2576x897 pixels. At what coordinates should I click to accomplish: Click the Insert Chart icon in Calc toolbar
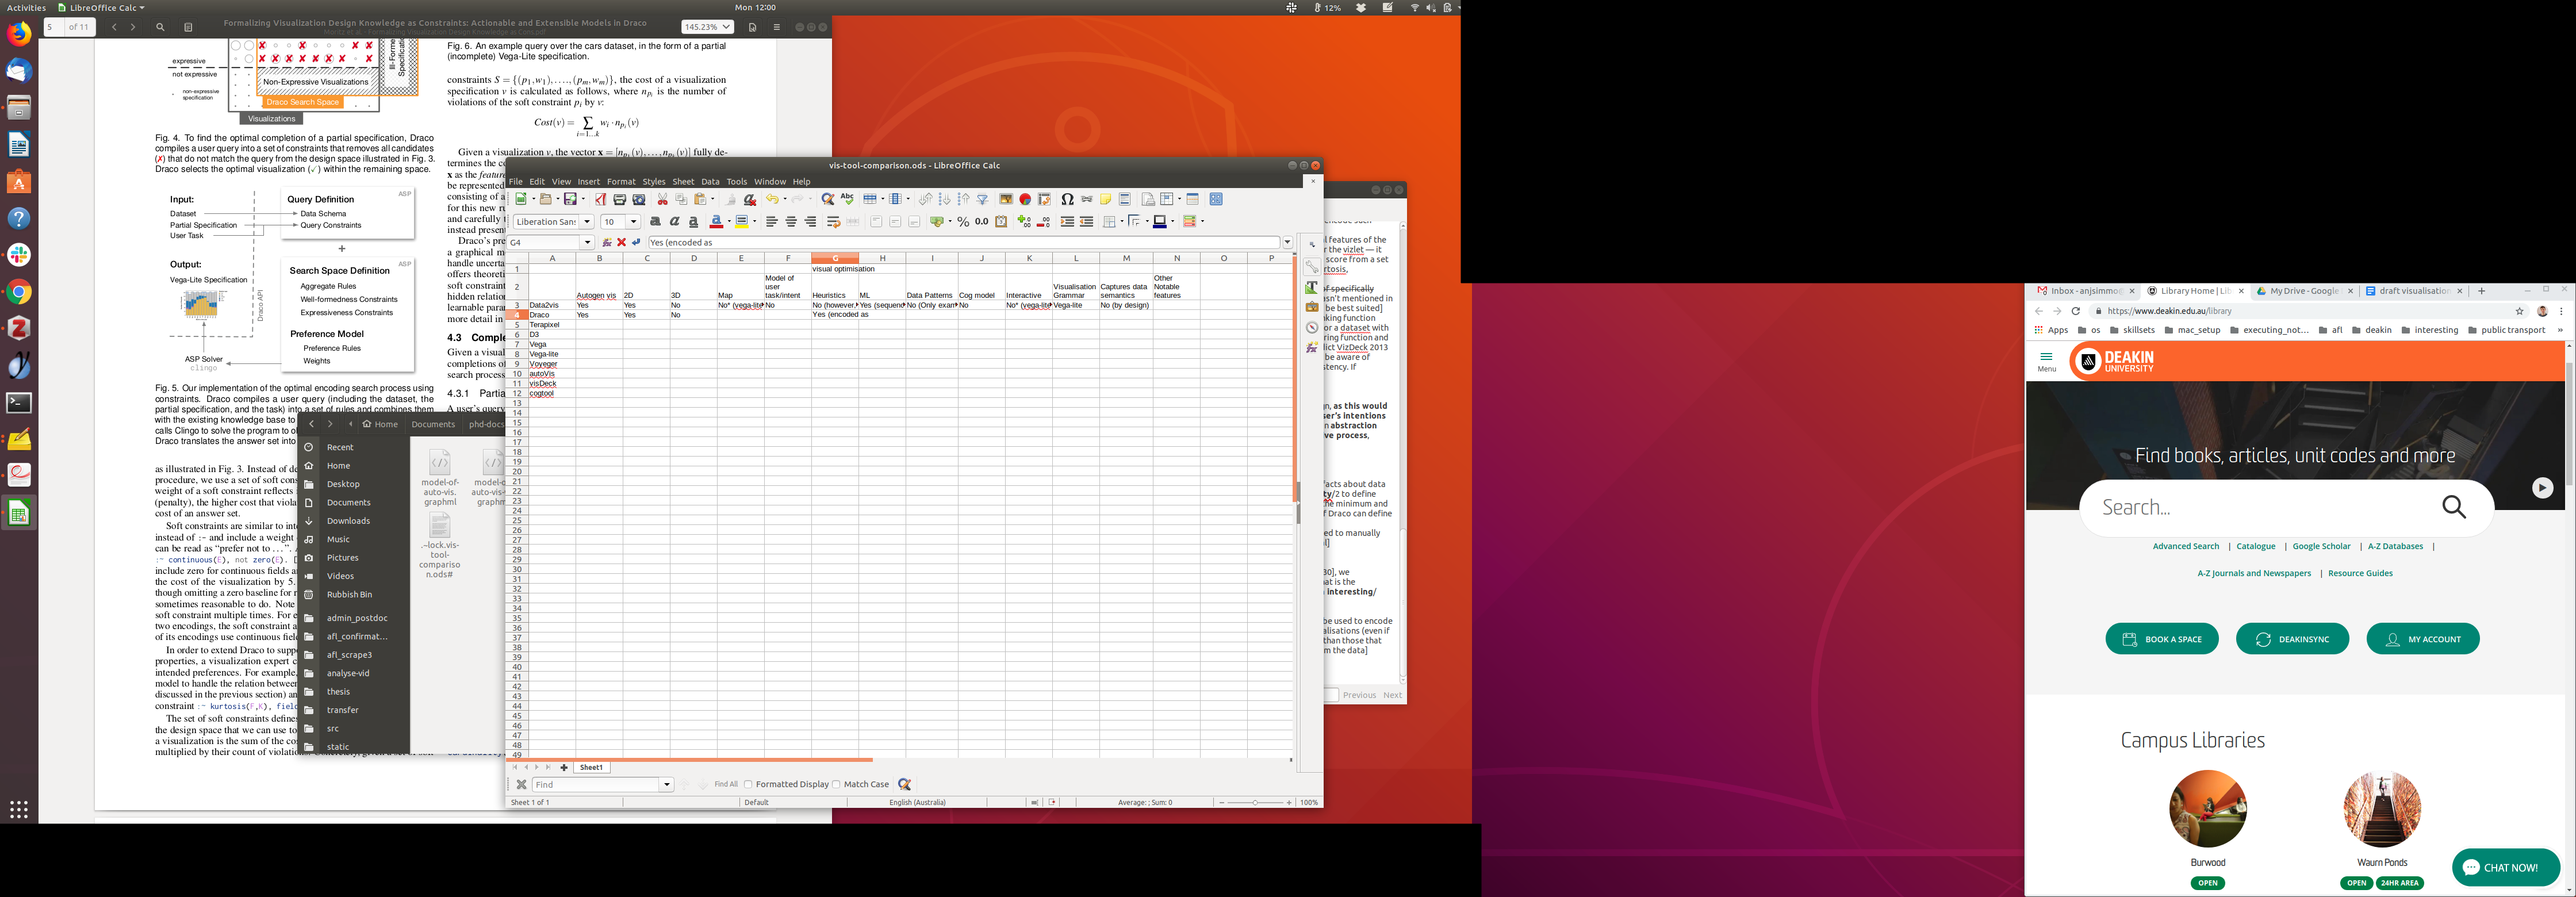pyautogui.click(x=1025, y=199)
